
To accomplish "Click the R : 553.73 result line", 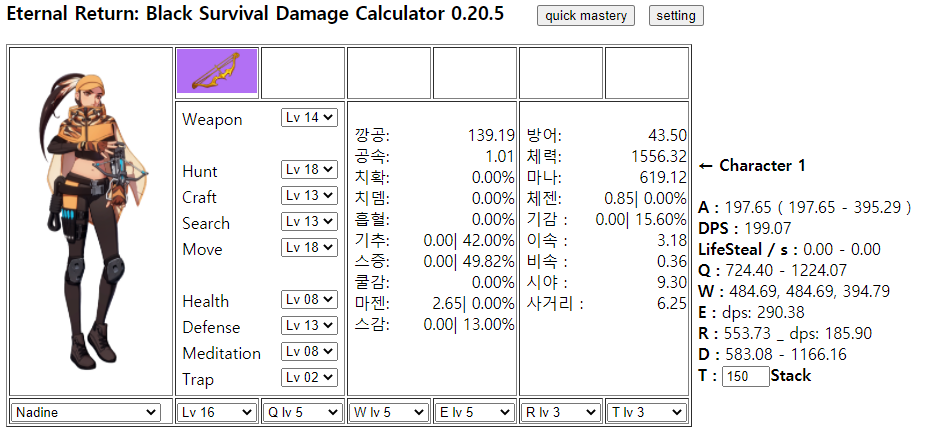I will click(x=785, y=333).
